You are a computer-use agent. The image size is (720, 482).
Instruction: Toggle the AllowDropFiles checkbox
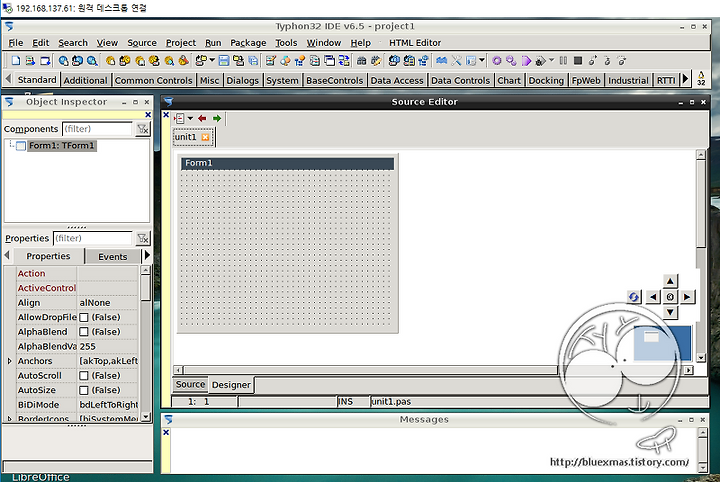(84, 317)
